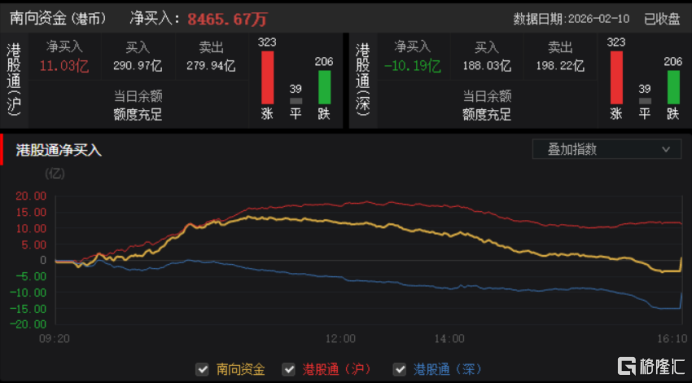Click the buy amount 290.97亿
Viewport: 692px width, 383px height.
(x=138, y=66)
